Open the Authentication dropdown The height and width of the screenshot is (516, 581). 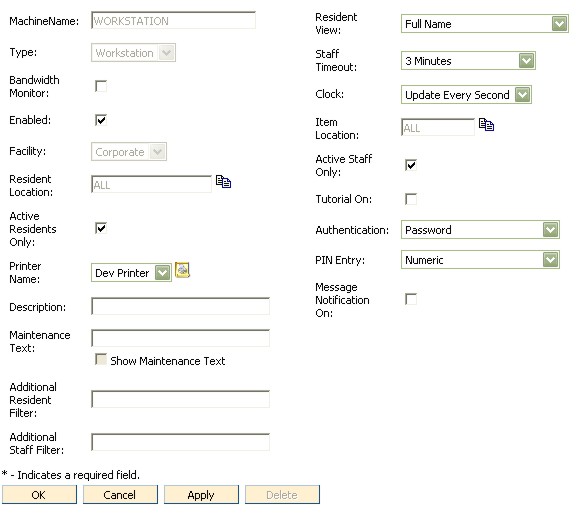tap(480, 230)
